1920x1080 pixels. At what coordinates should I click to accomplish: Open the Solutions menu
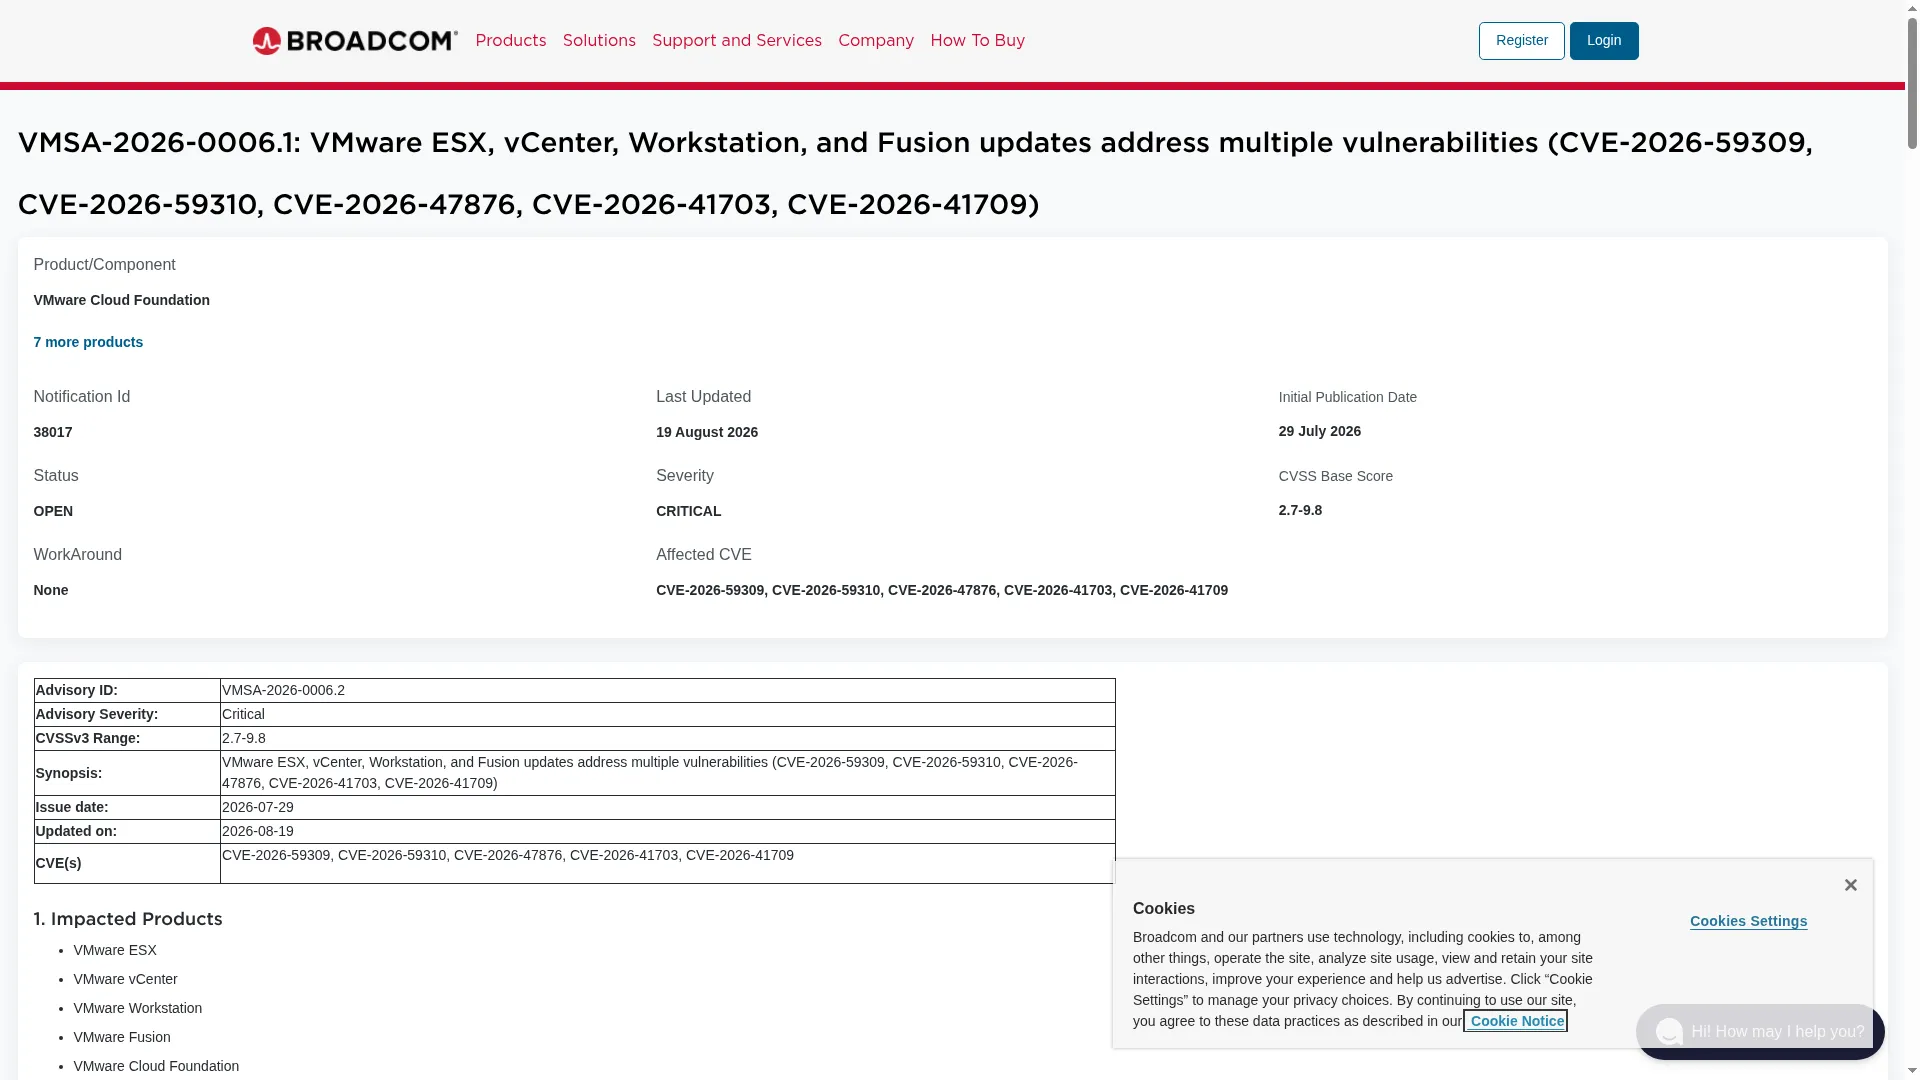(x=599, y=41)
